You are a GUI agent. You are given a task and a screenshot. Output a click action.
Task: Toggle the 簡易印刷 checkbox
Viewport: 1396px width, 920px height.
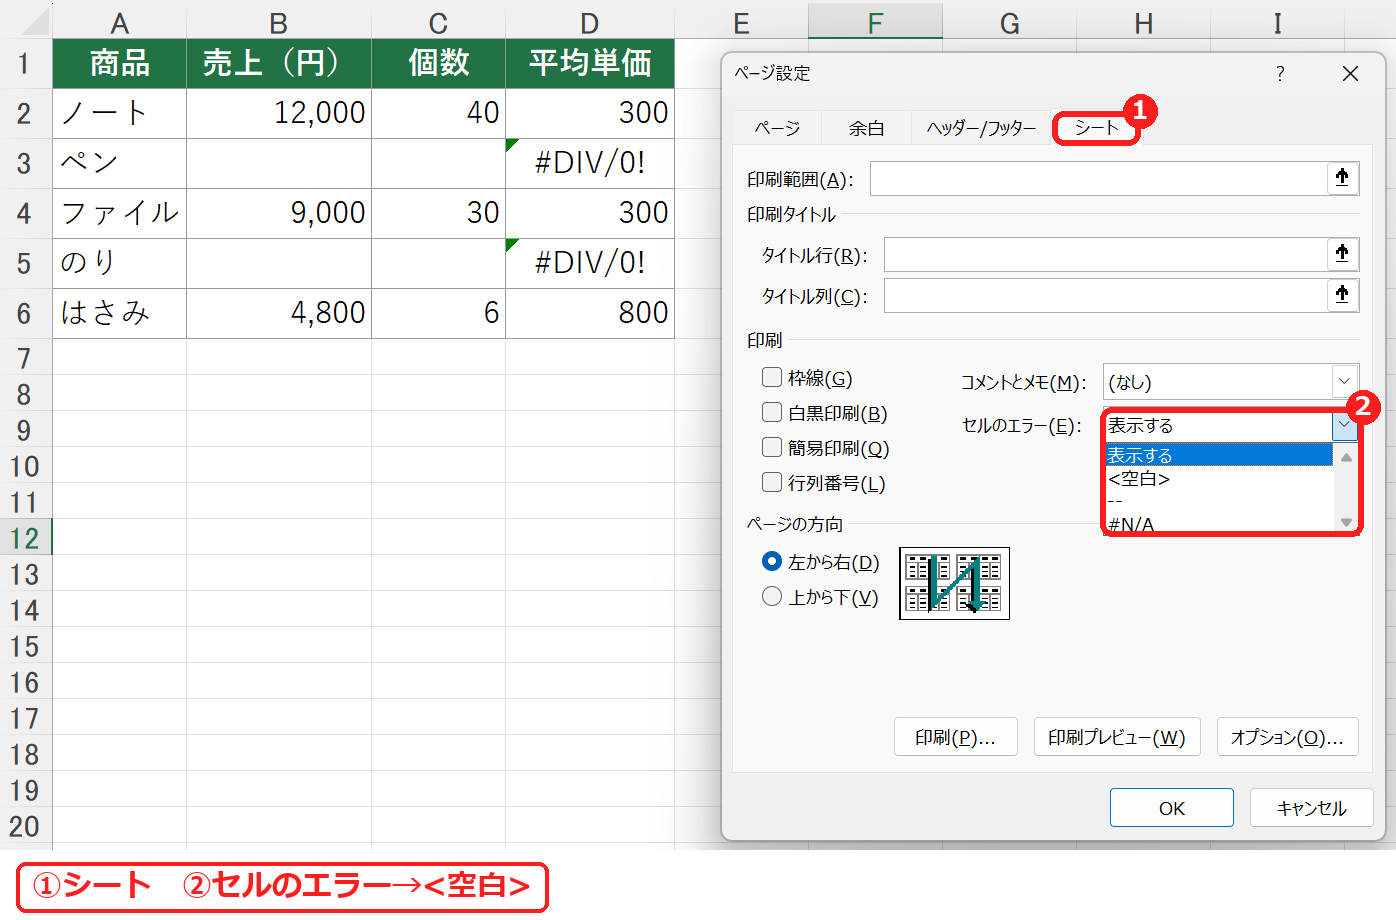click(772, 447)
